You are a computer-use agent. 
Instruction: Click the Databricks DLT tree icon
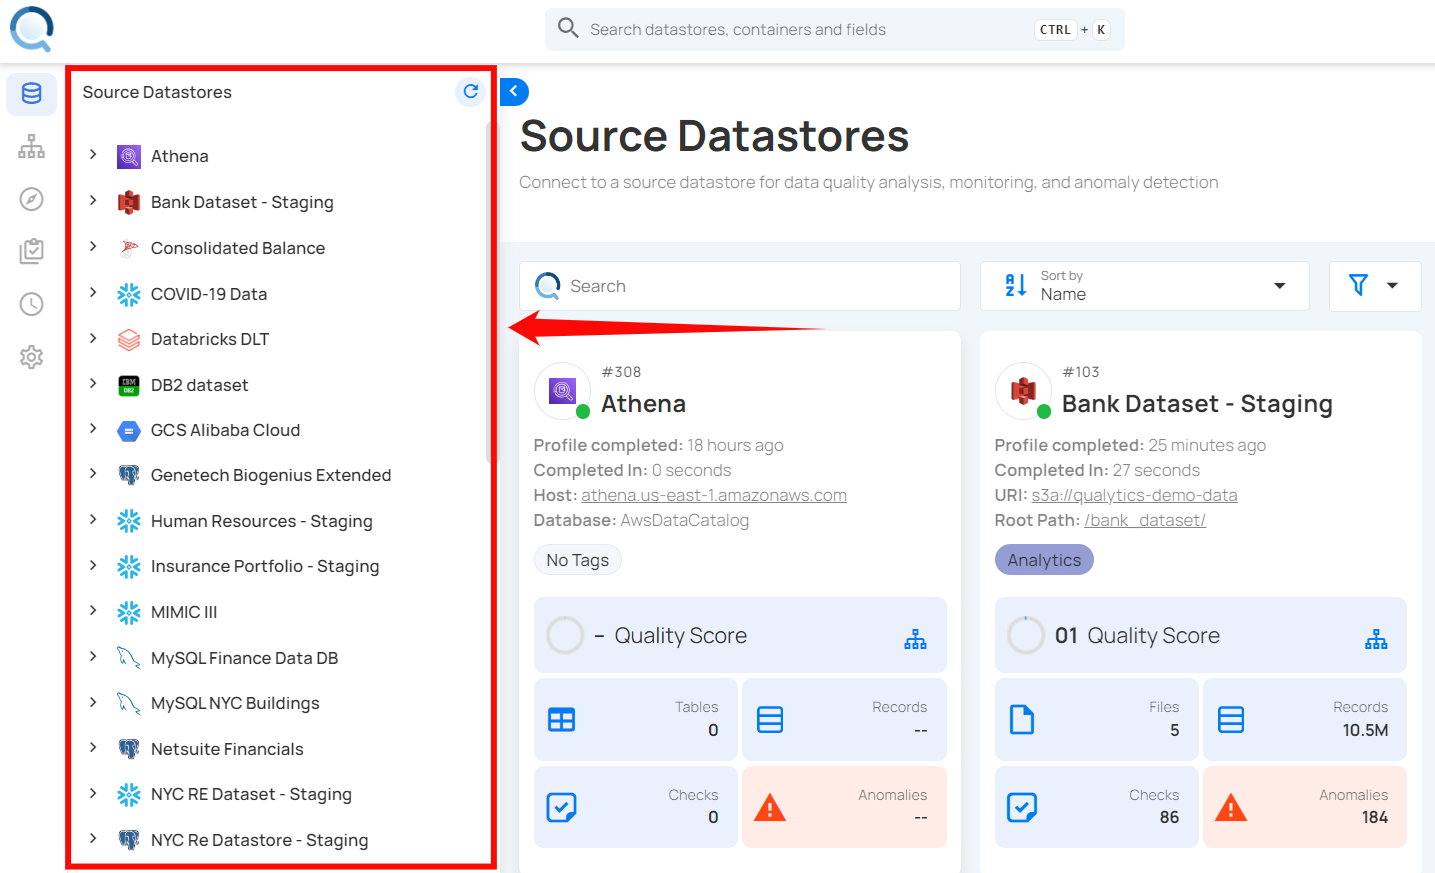tap(129, 340)
